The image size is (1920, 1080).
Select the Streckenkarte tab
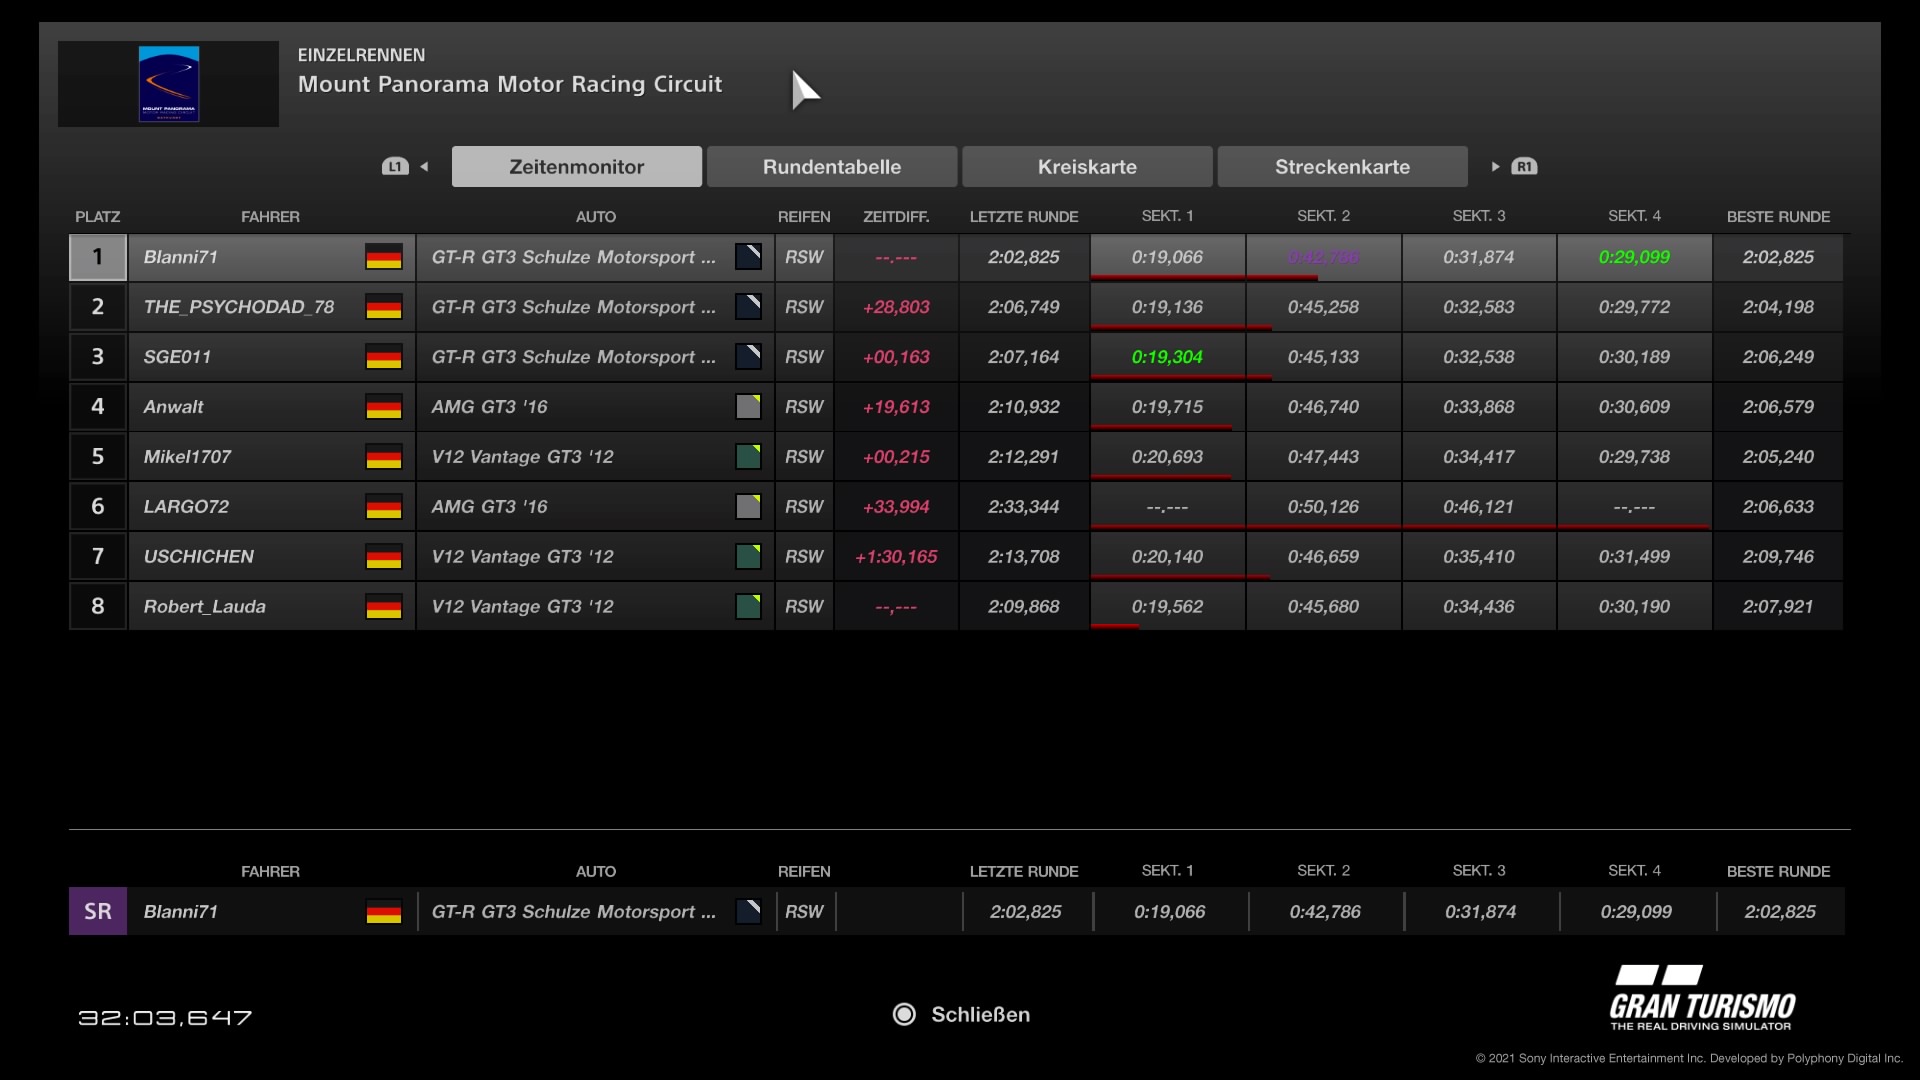pyautogui.click(x=1342, y=167)
